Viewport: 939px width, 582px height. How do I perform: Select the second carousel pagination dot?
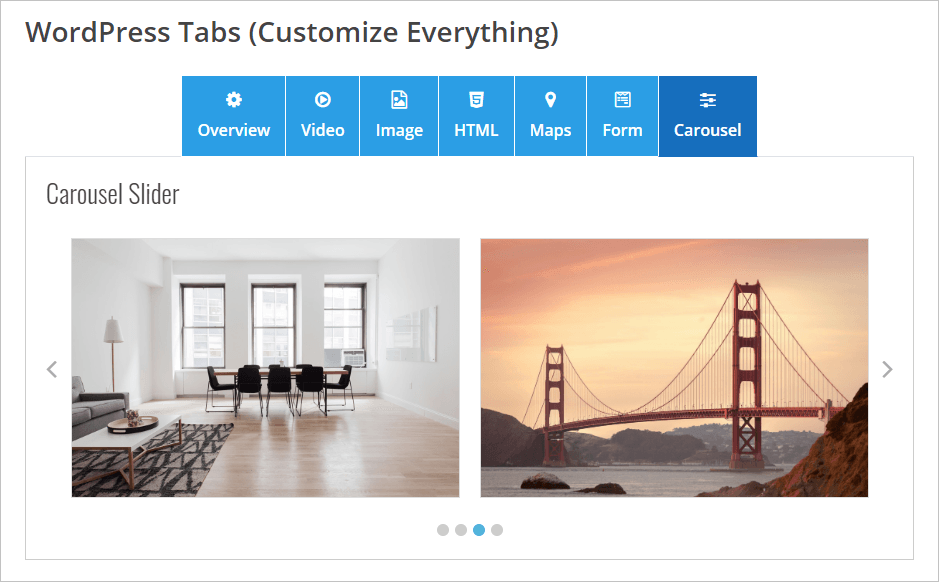coord(461,530)
